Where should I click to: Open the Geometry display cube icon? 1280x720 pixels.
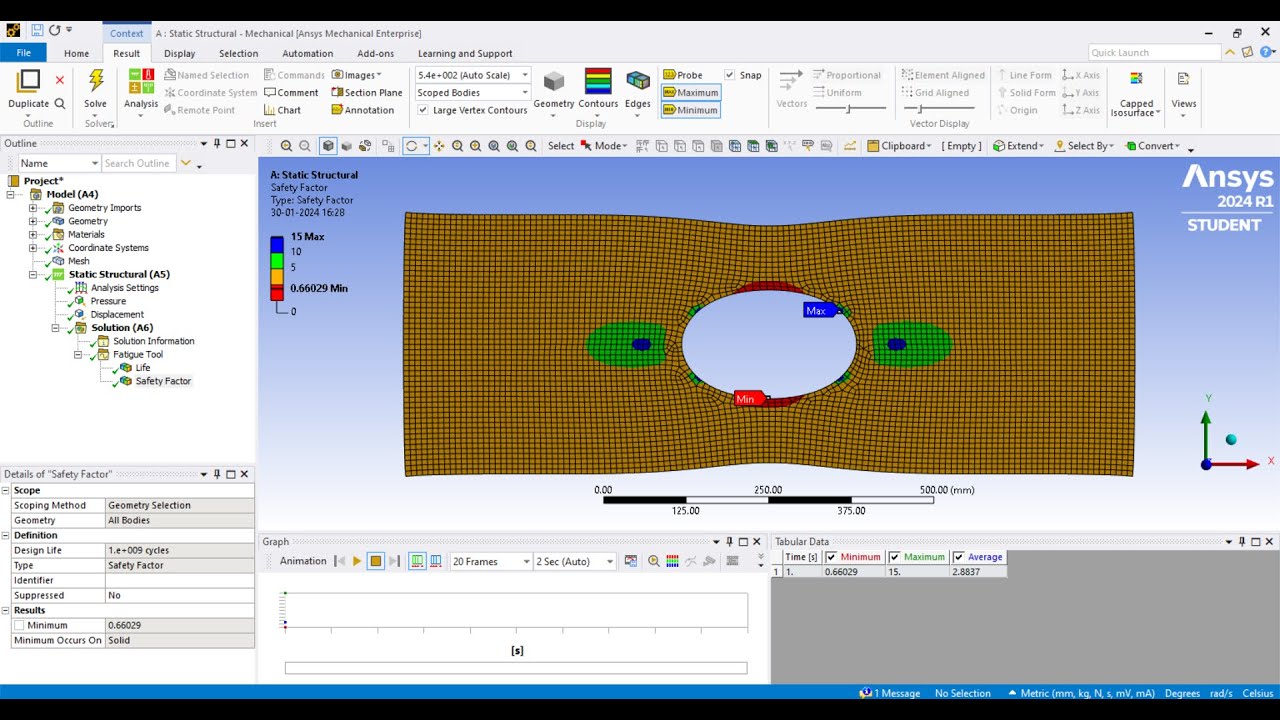coord(553,81)
